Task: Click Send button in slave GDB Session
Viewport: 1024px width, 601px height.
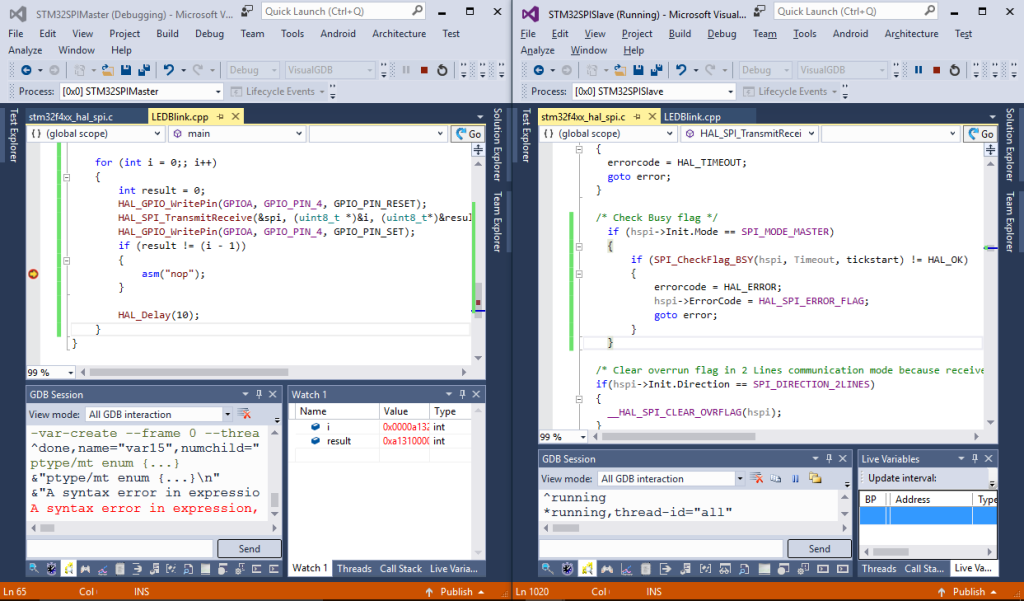Action: pyautogui.click(x=819, y=549)
